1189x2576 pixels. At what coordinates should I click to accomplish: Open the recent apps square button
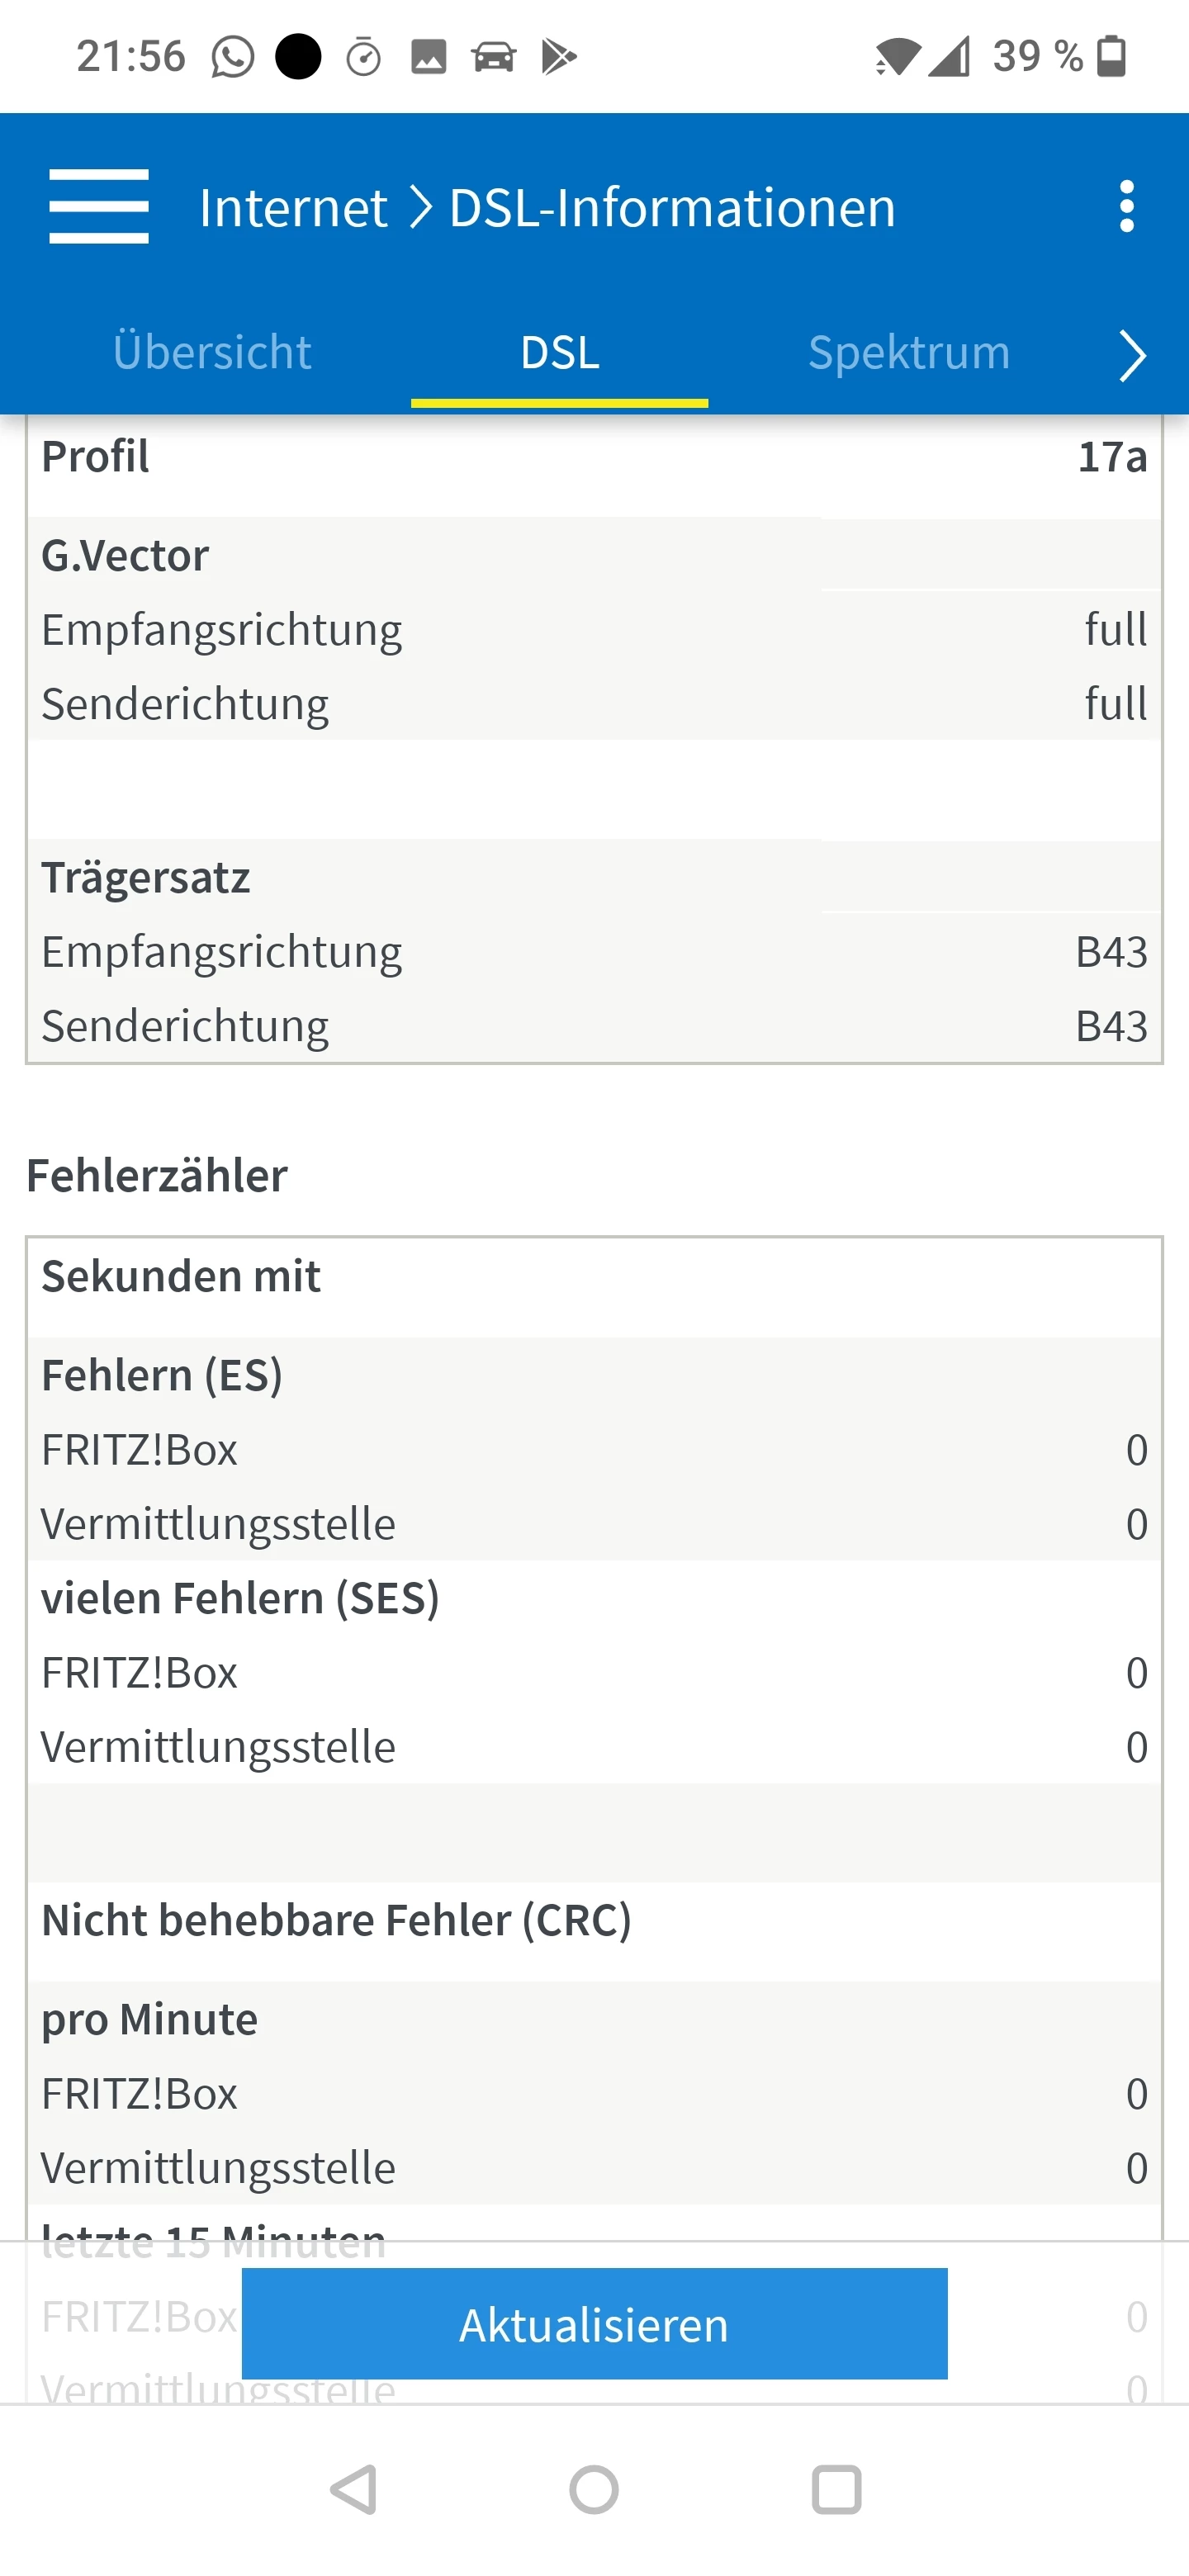tap(836, 2489)
